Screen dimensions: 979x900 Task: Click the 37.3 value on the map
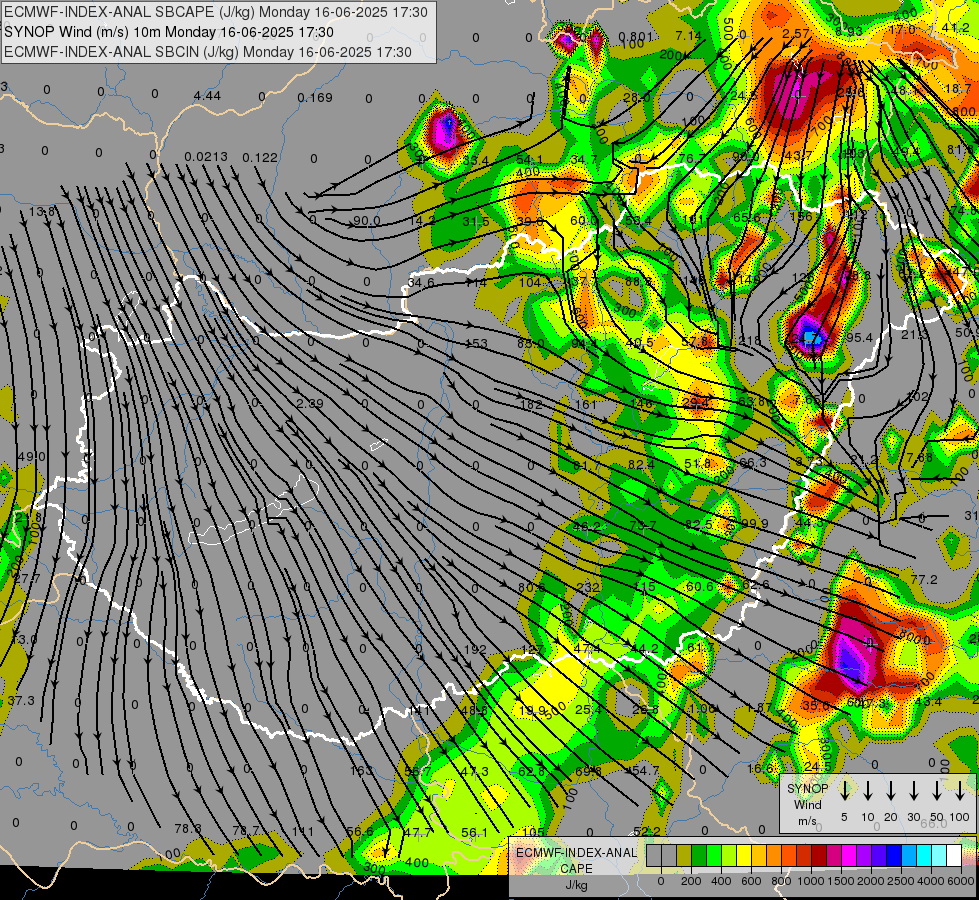click(x=21, y=701)
